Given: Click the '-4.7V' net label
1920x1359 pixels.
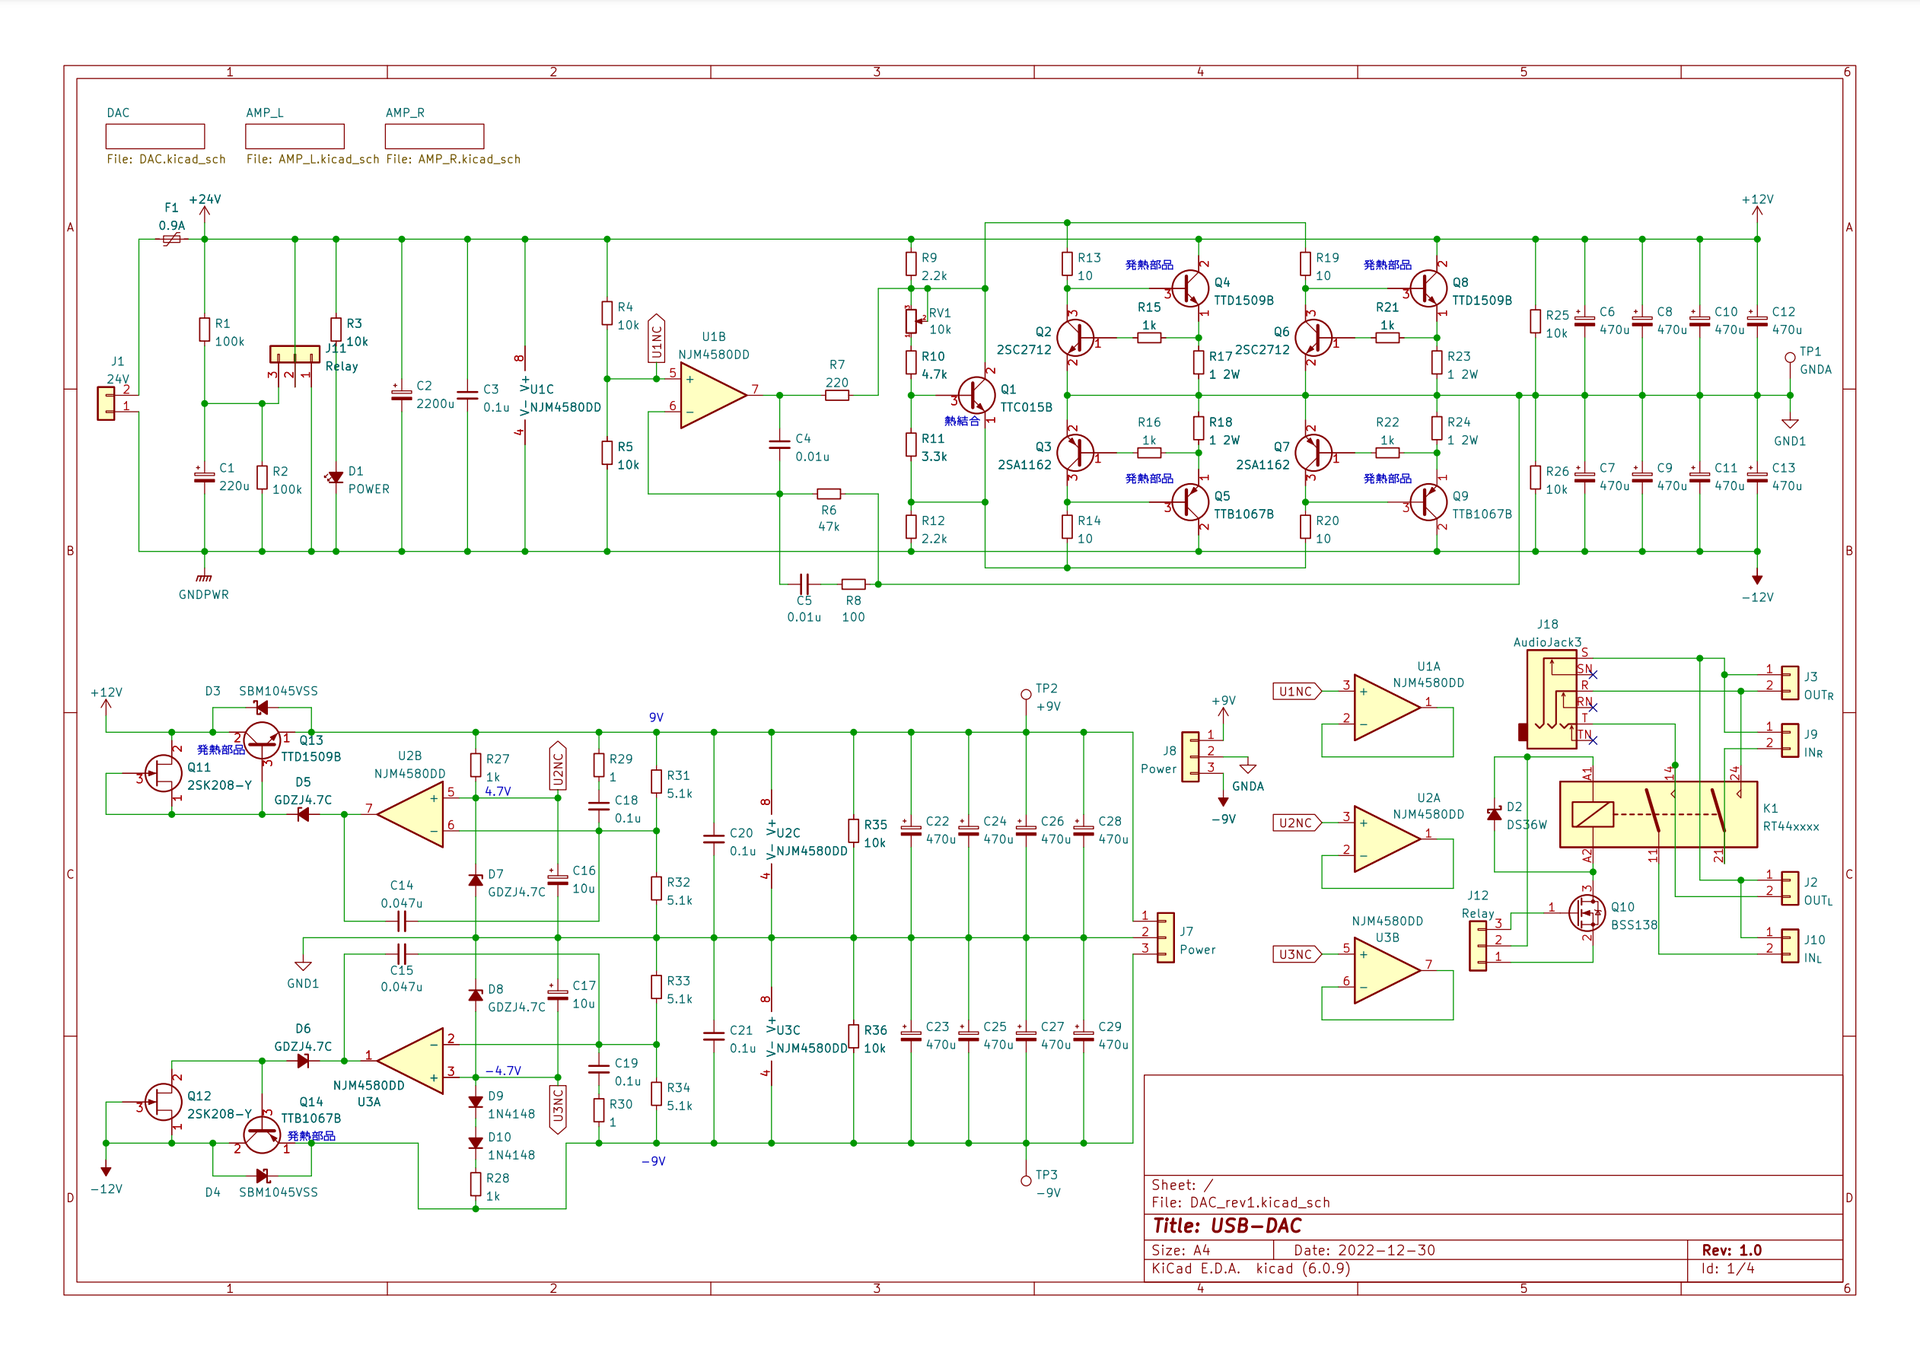Looking at the screenshot, I should click(x=503, y=1071).
